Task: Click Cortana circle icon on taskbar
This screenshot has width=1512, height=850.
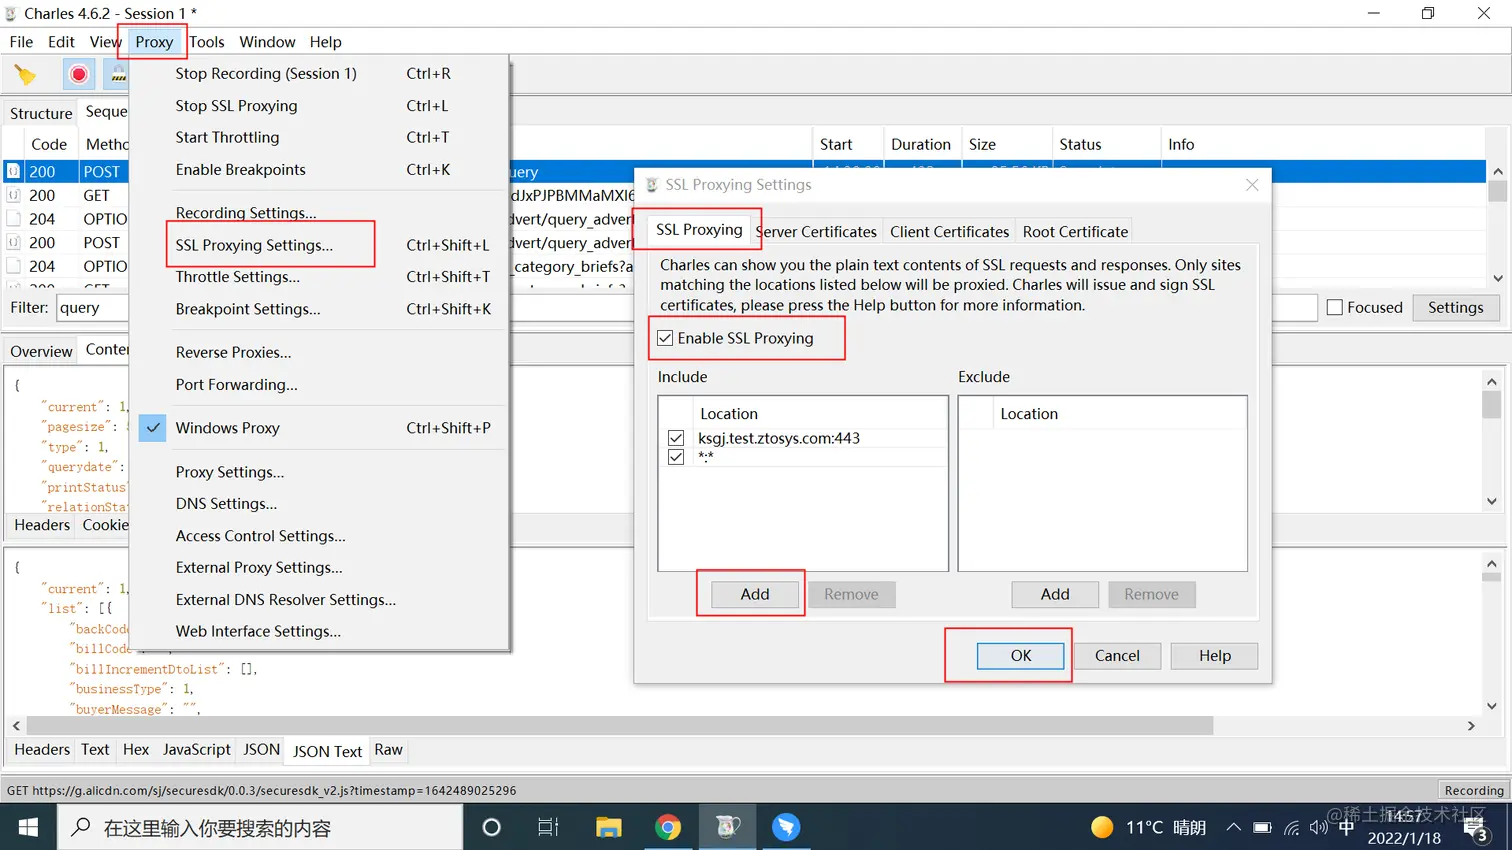Action: [491, 827]
